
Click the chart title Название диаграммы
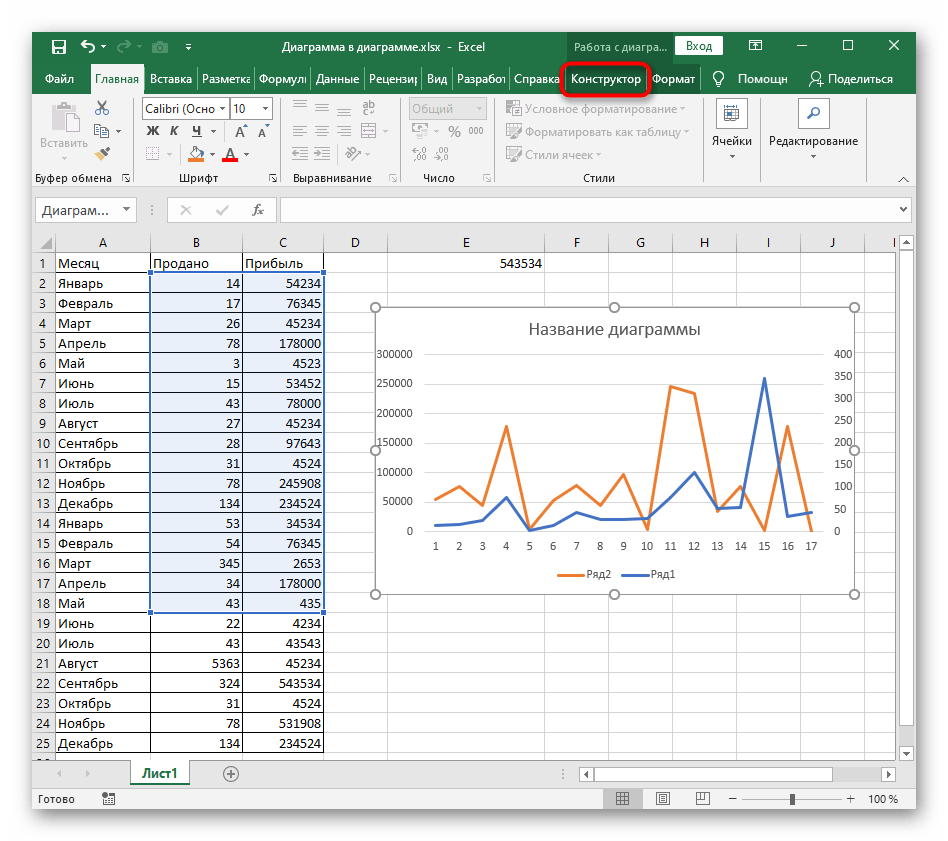click(x=614, y=329)
